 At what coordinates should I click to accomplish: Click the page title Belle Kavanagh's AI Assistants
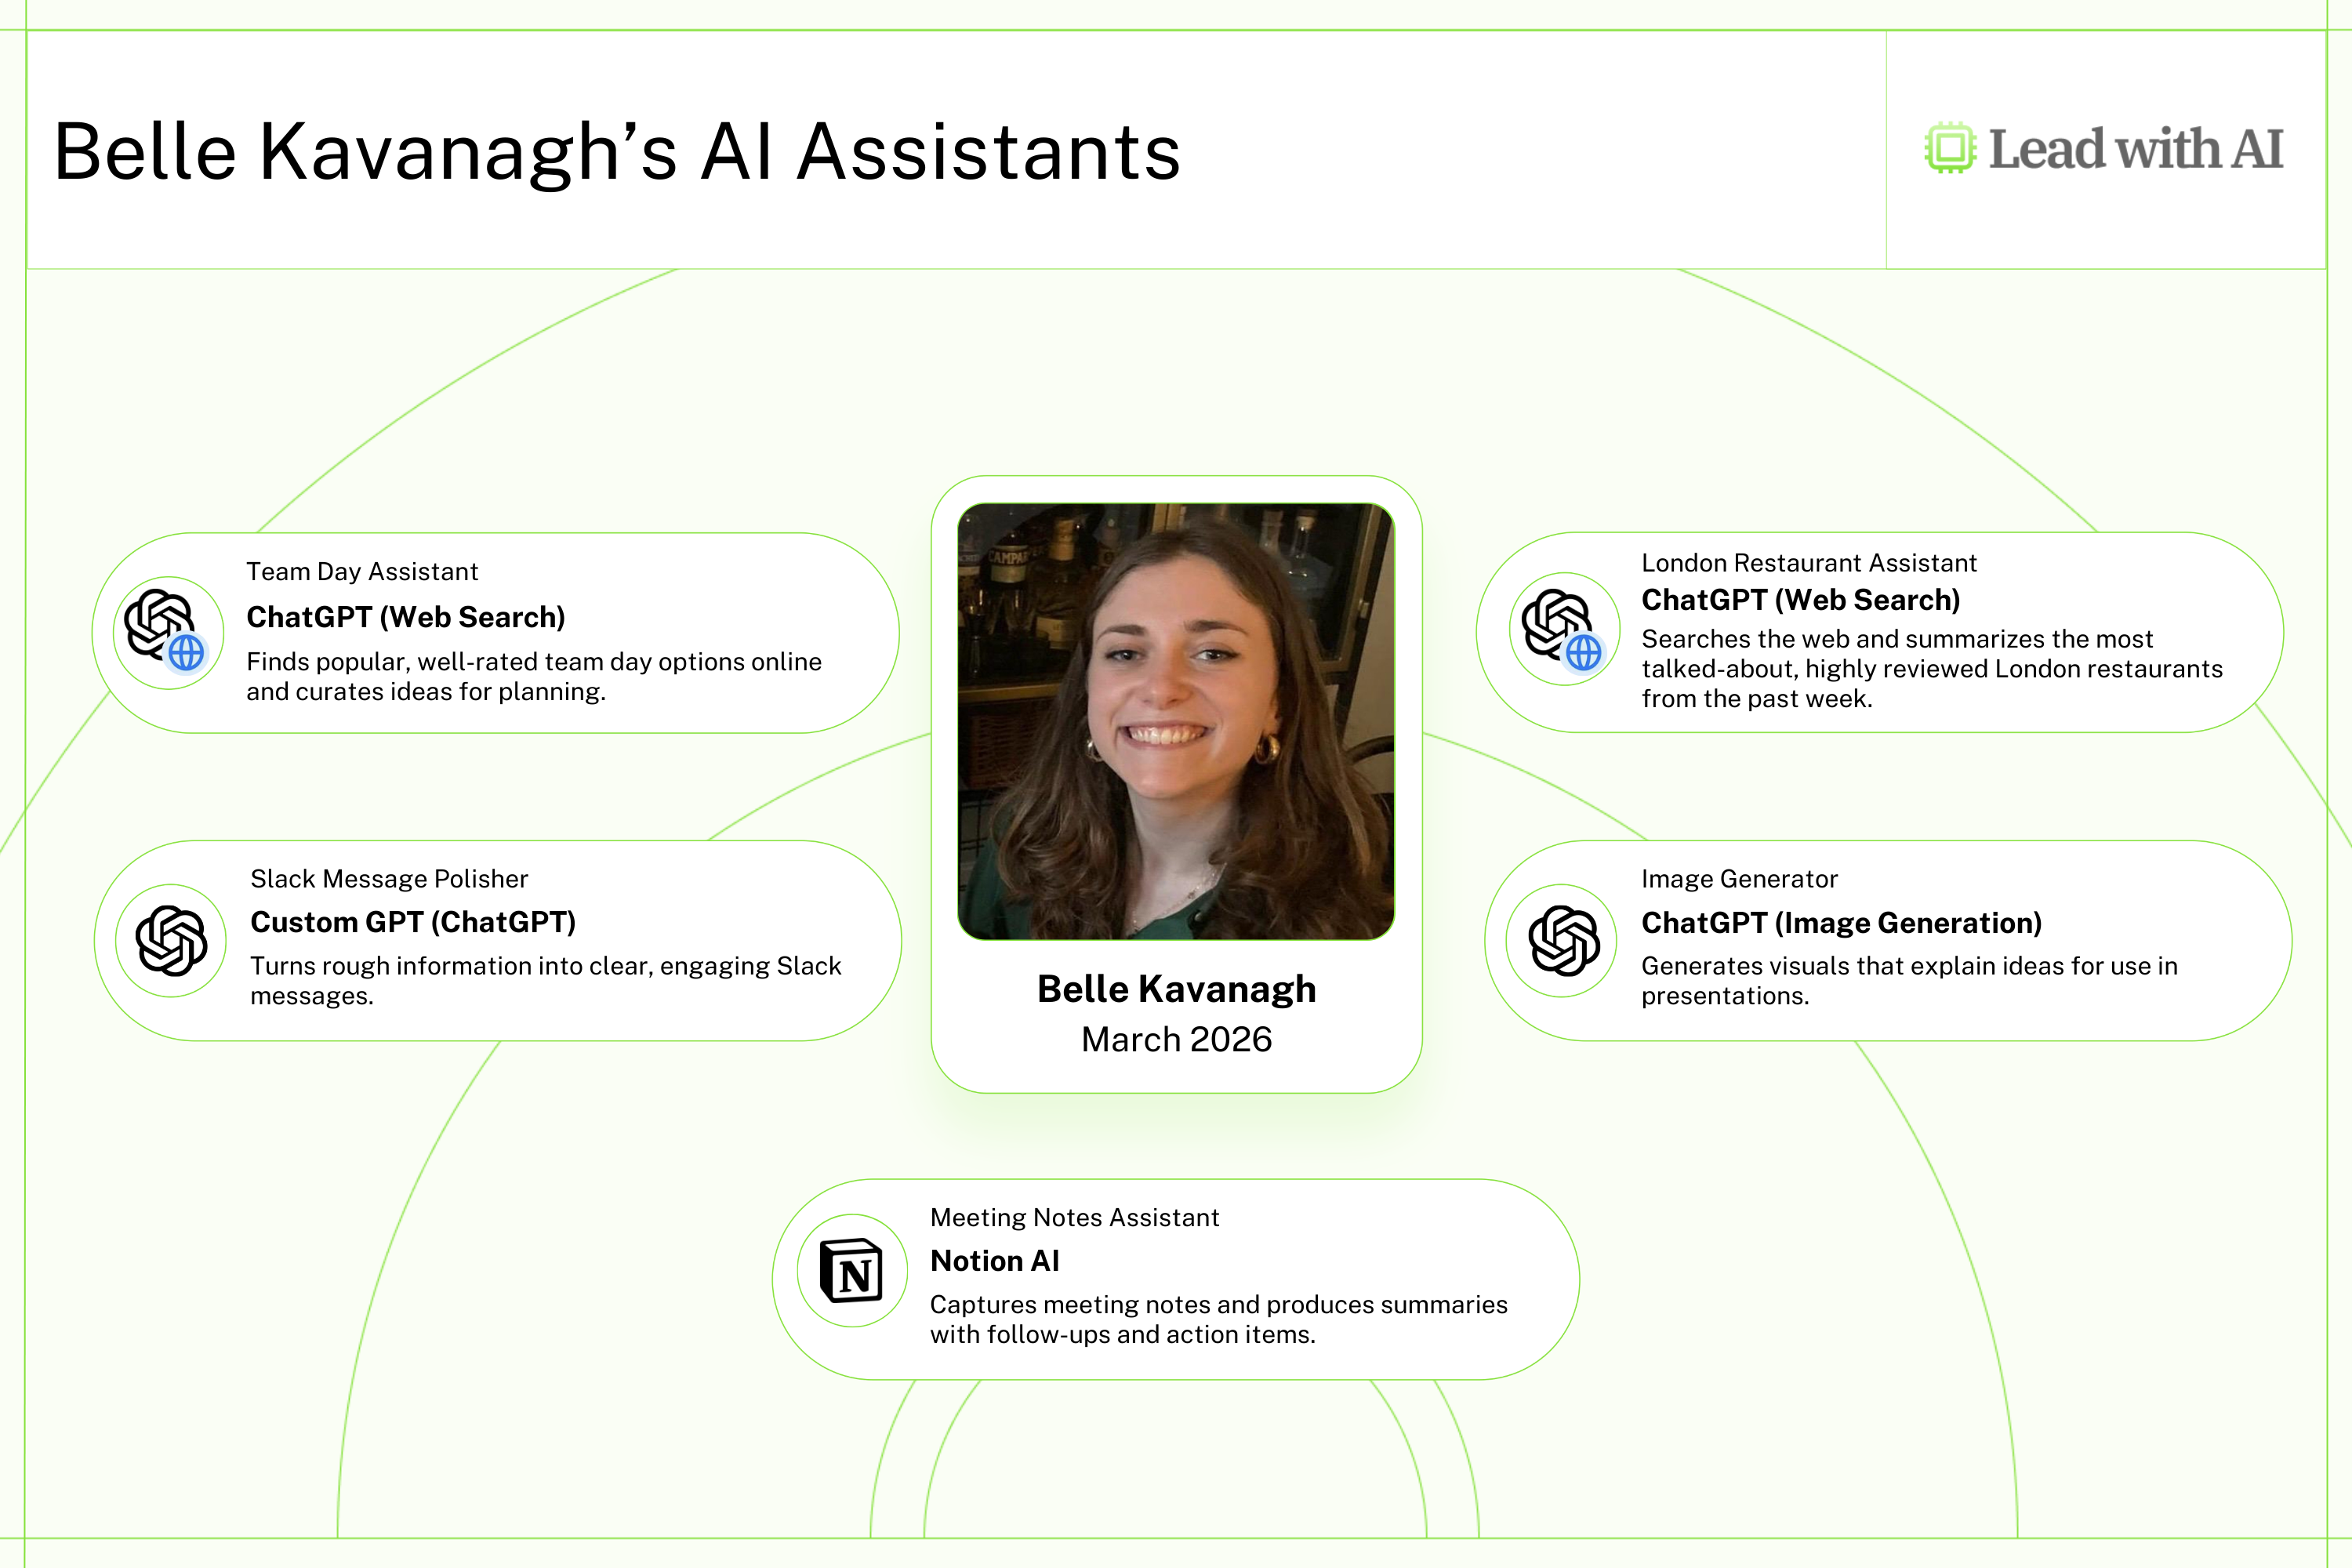[617, 152]
